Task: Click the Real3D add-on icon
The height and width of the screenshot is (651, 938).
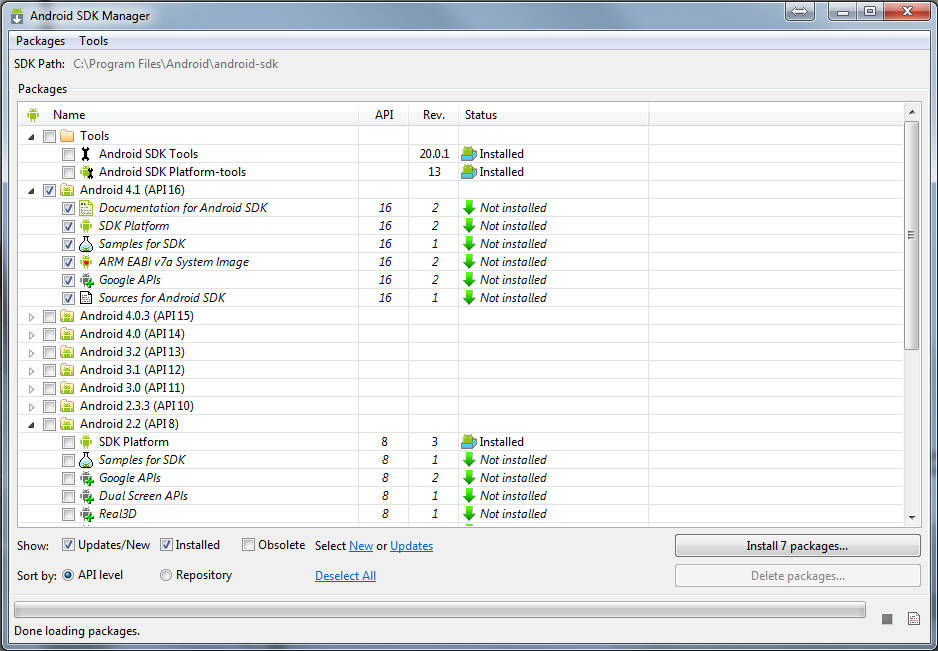Action: coord(87,513)
